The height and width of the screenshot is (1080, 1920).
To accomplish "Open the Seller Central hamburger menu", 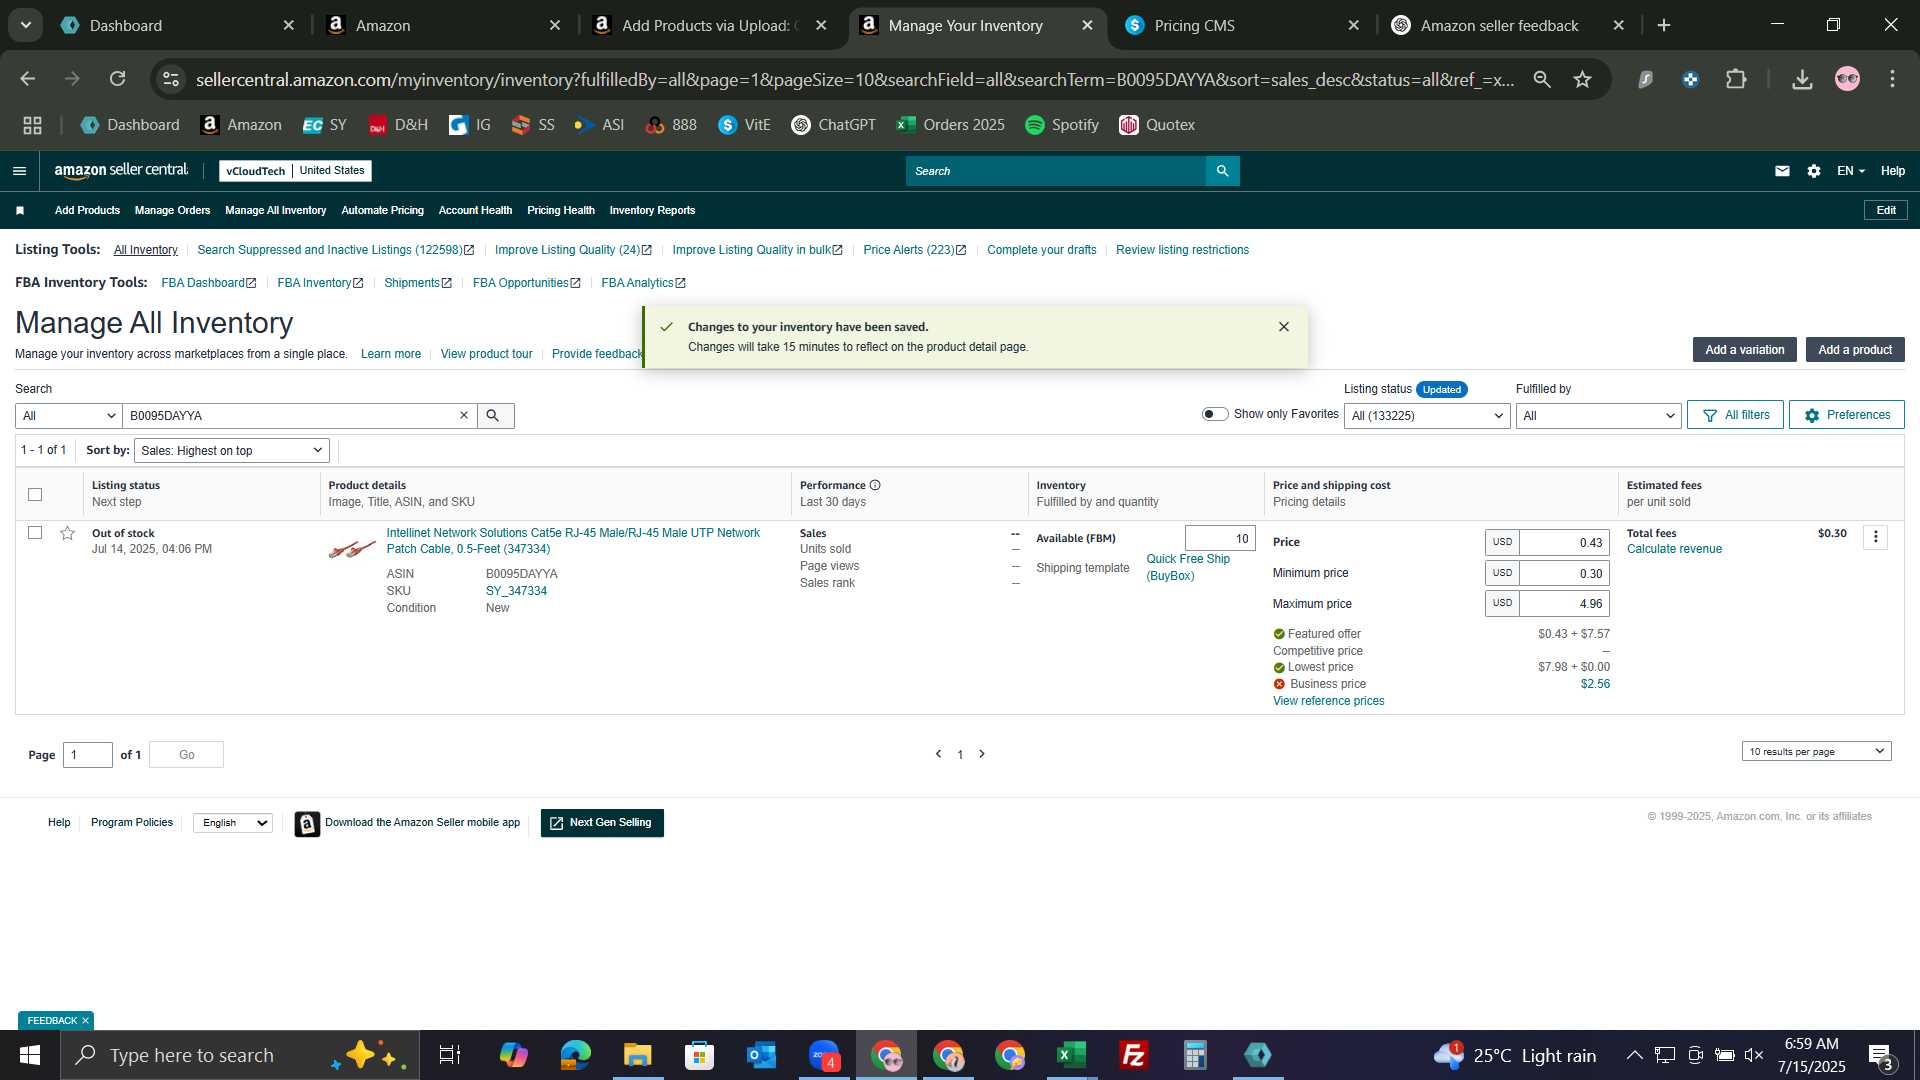I will (19, 171).
